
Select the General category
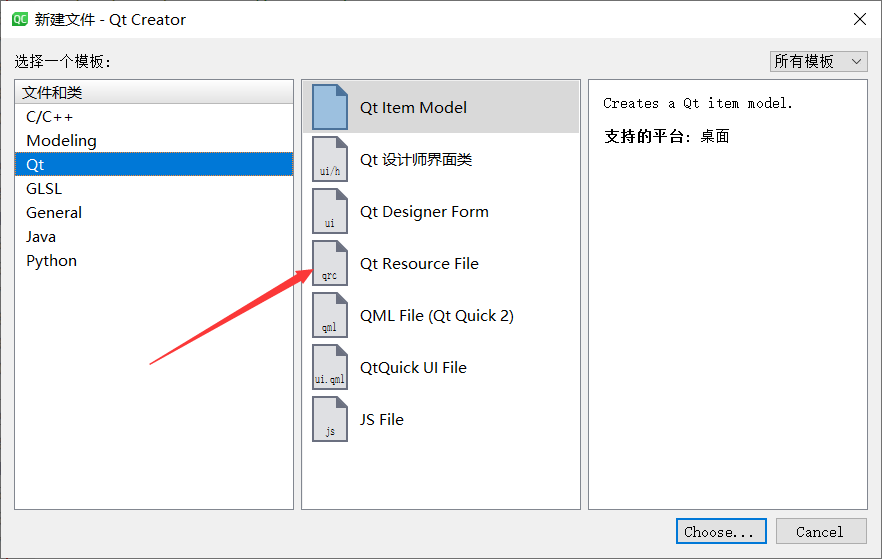tap(154, 213)
